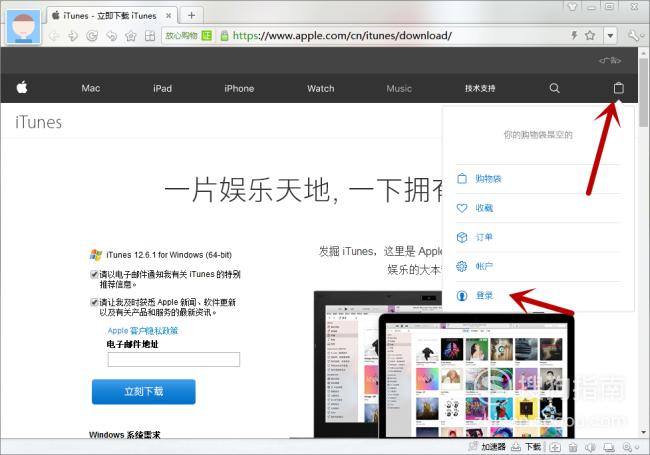The height and width of the screenshot is (455, 650).
Task: Toggle the speaker mute icon in status bar
Action: coord(590,447)
